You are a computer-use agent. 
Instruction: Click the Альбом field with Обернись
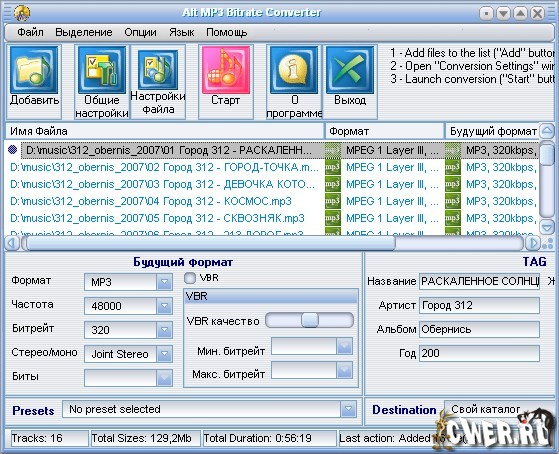tap(479, 329)
